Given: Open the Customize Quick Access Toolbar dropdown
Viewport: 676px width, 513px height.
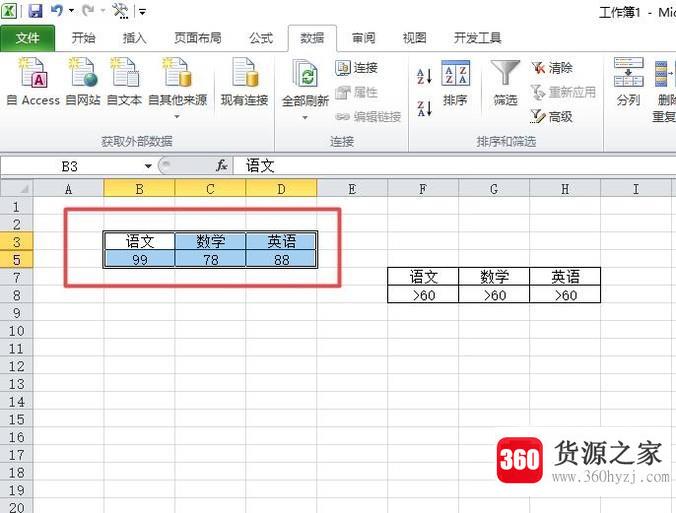Looking at the screenshot, I should click(142, 12).
